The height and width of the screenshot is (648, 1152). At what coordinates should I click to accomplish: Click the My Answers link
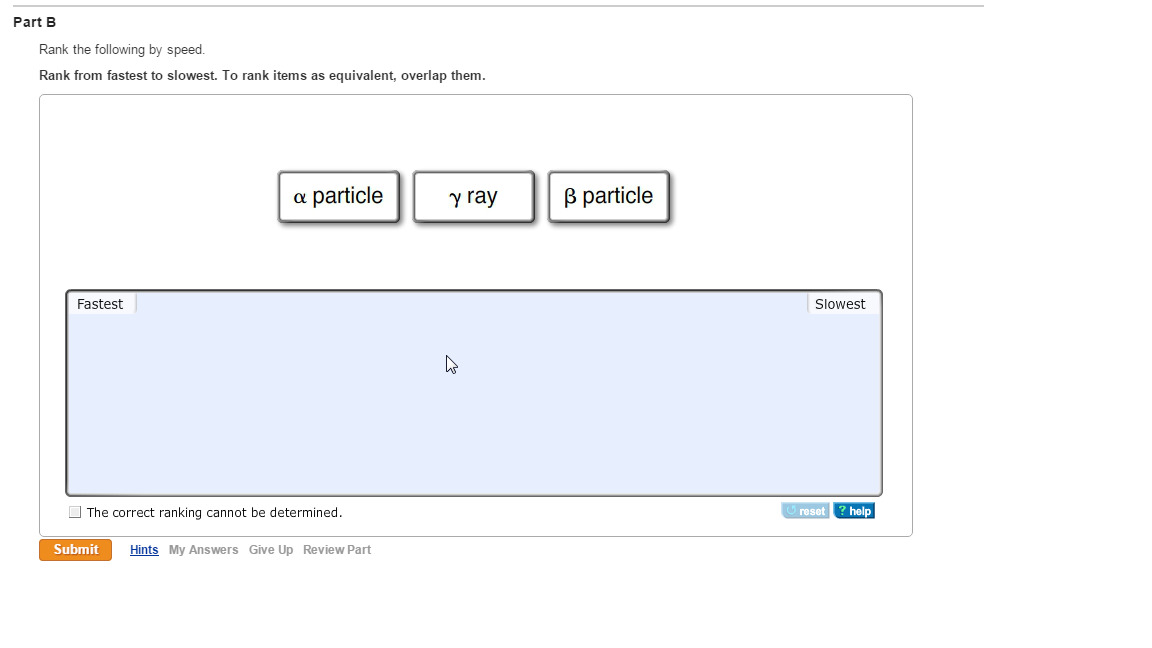(203, 550)
